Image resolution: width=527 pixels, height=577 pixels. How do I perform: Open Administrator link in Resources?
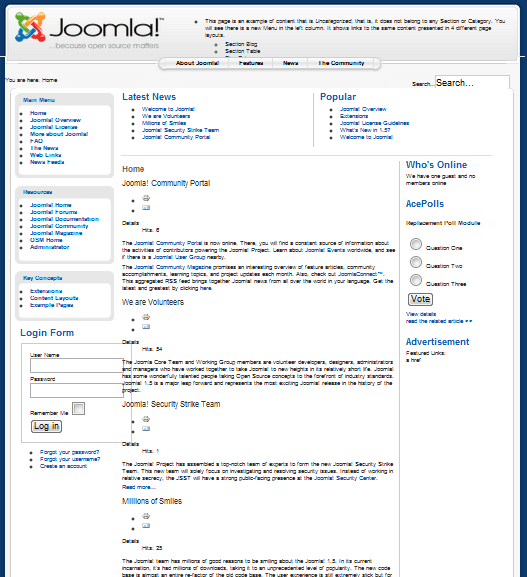click(50, 247)
